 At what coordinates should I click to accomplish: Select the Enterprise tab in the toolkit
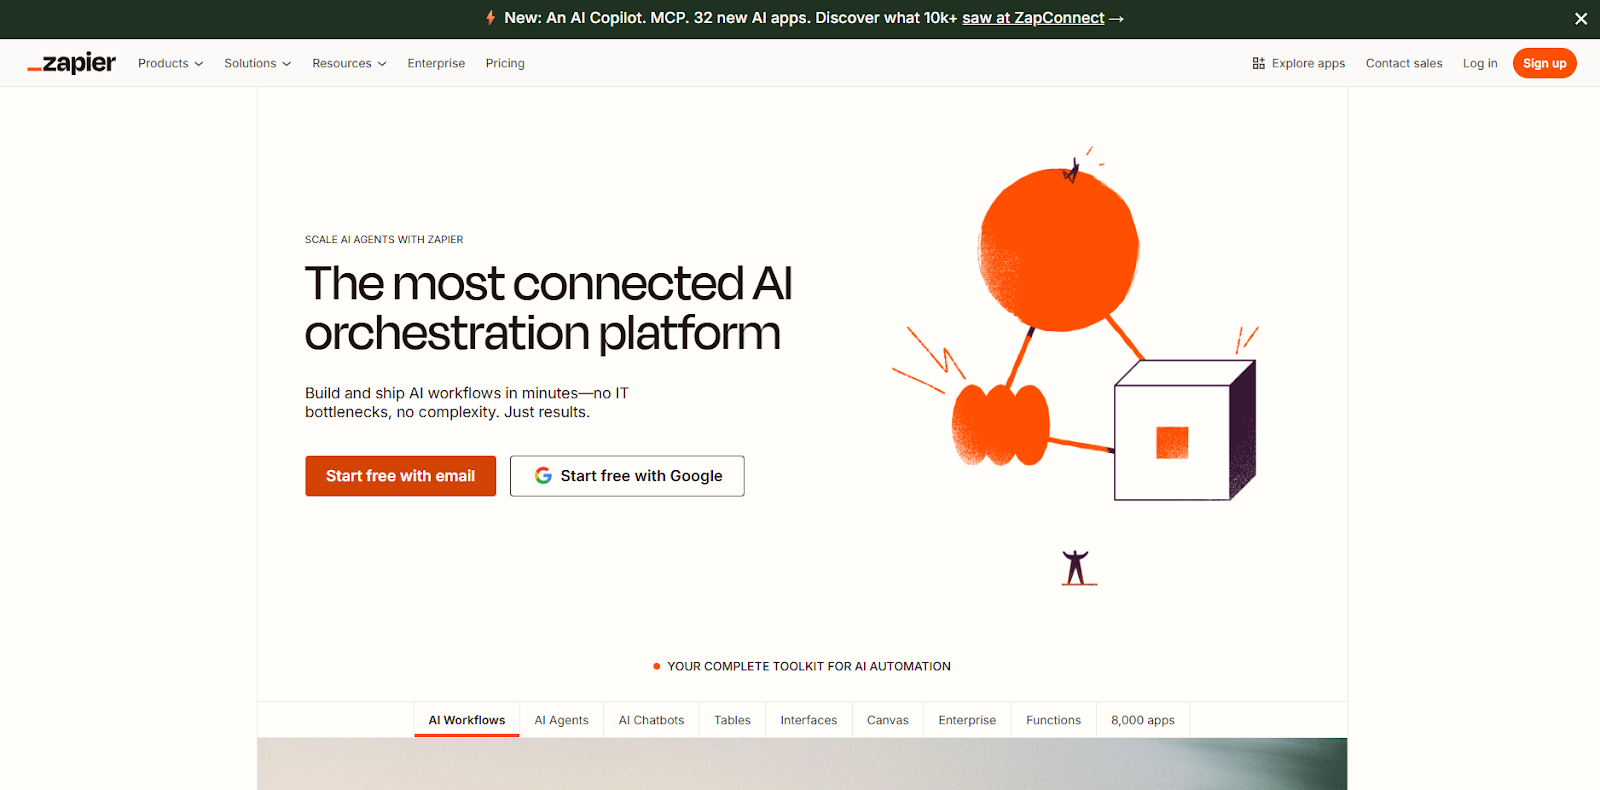[x=967, y=720]
